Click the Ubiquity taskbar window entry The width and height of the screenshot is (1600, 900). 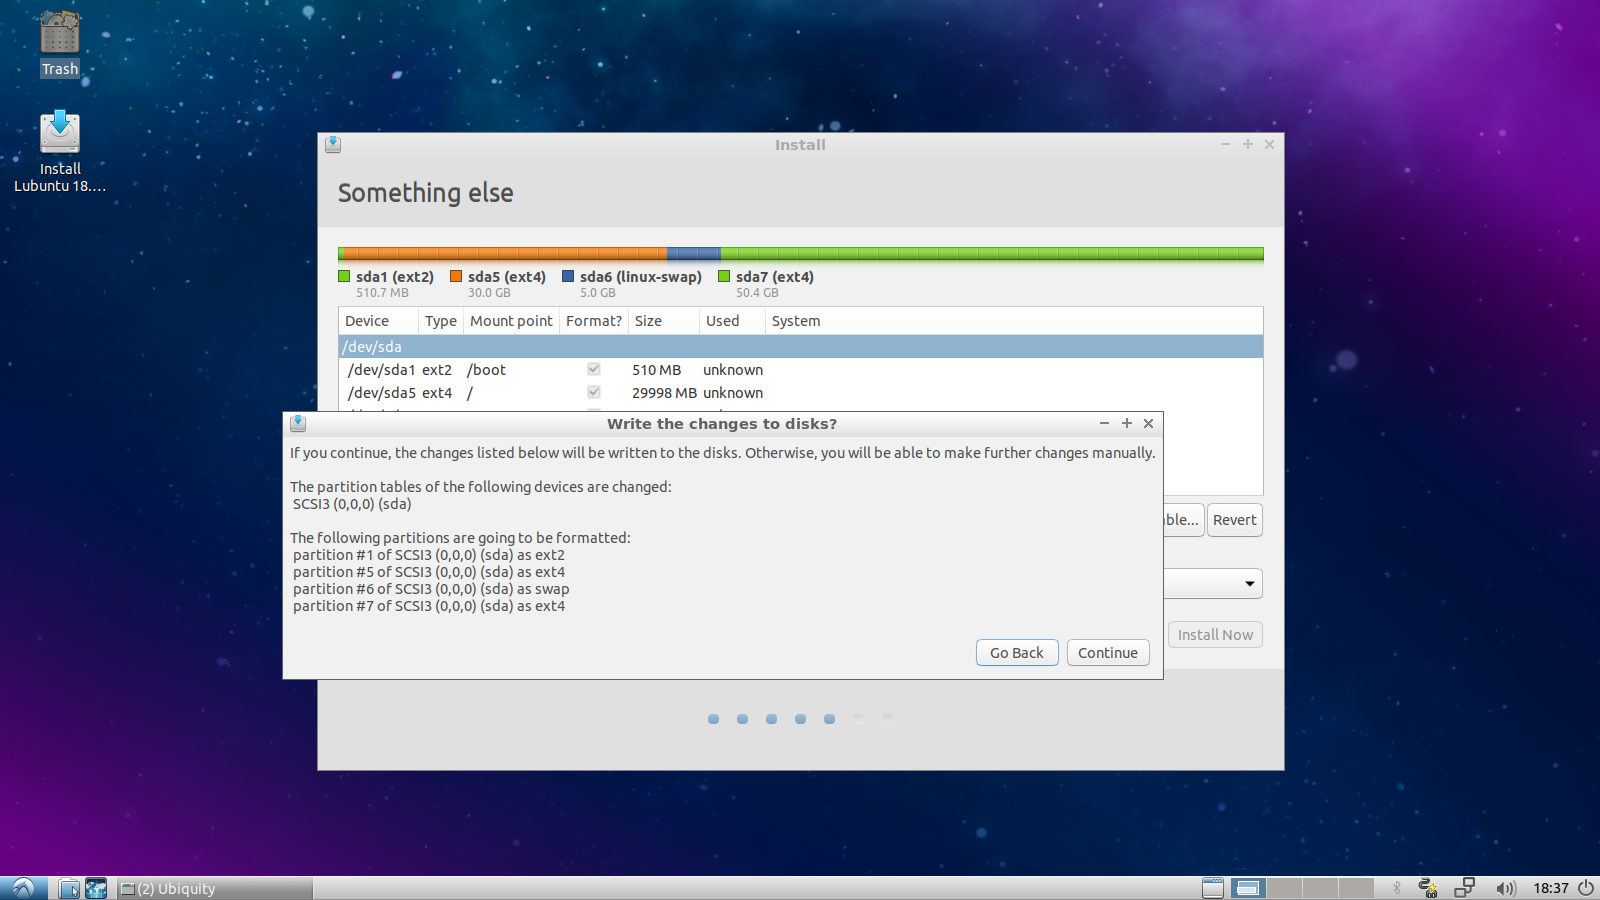point(214,888)
